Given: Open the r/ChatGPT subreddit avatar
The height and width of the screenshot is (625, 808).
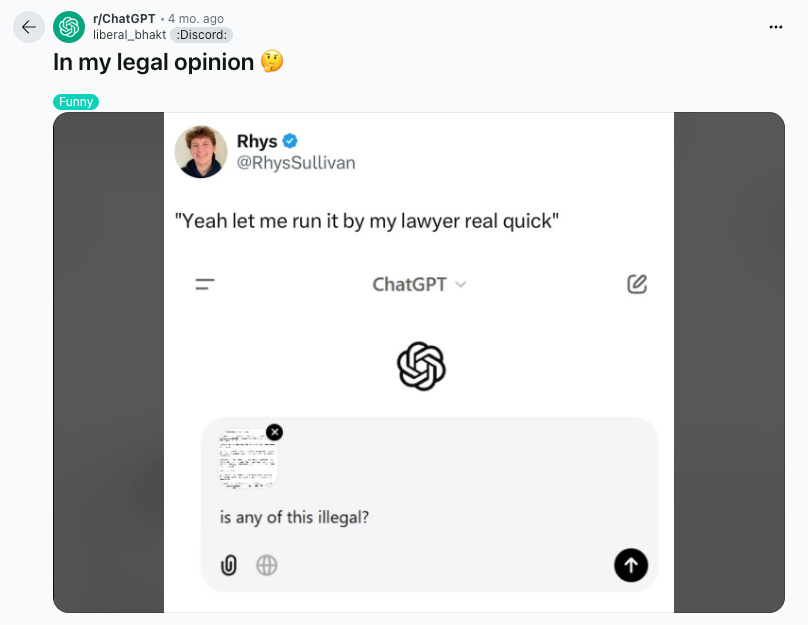Looking at the screenshot, I should pos(69,27).
